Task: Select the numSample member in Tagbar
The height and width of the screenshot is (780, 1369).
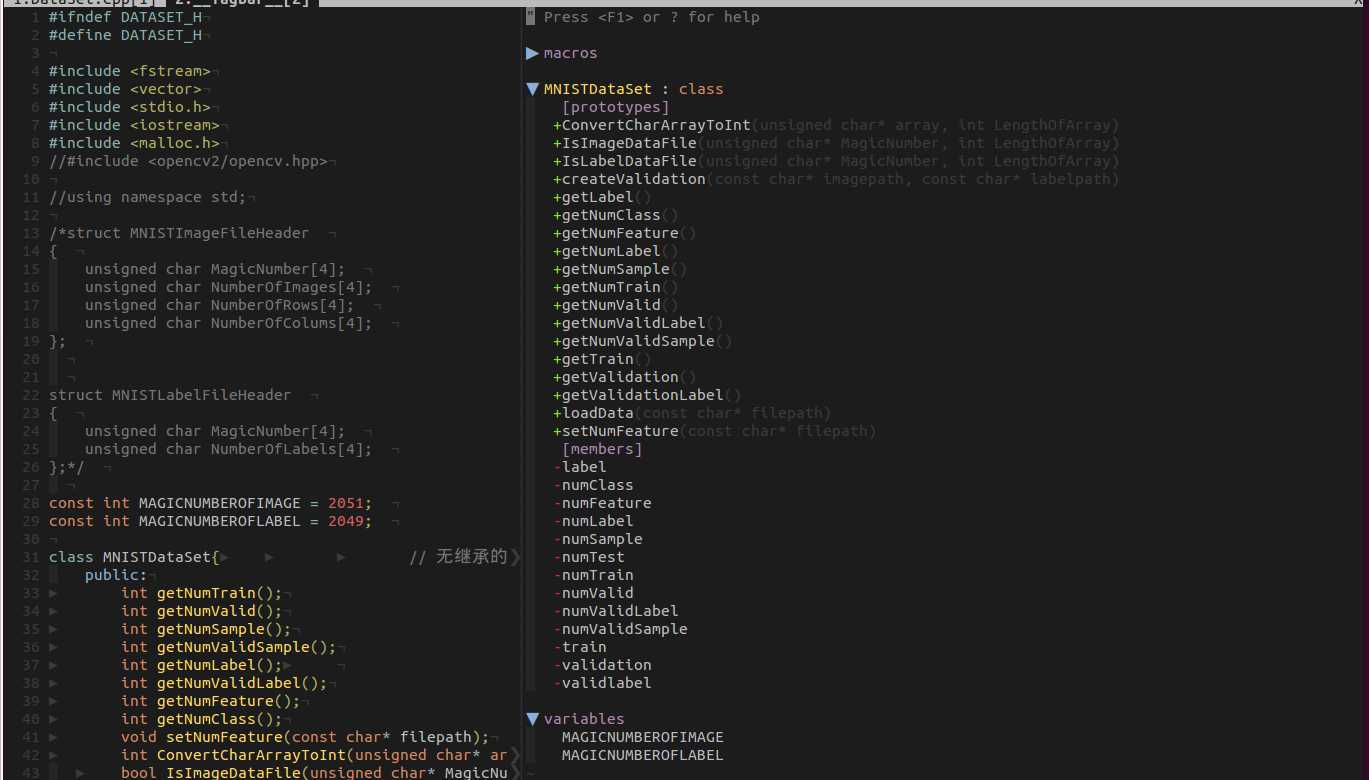Action: [x=602, y=539]
